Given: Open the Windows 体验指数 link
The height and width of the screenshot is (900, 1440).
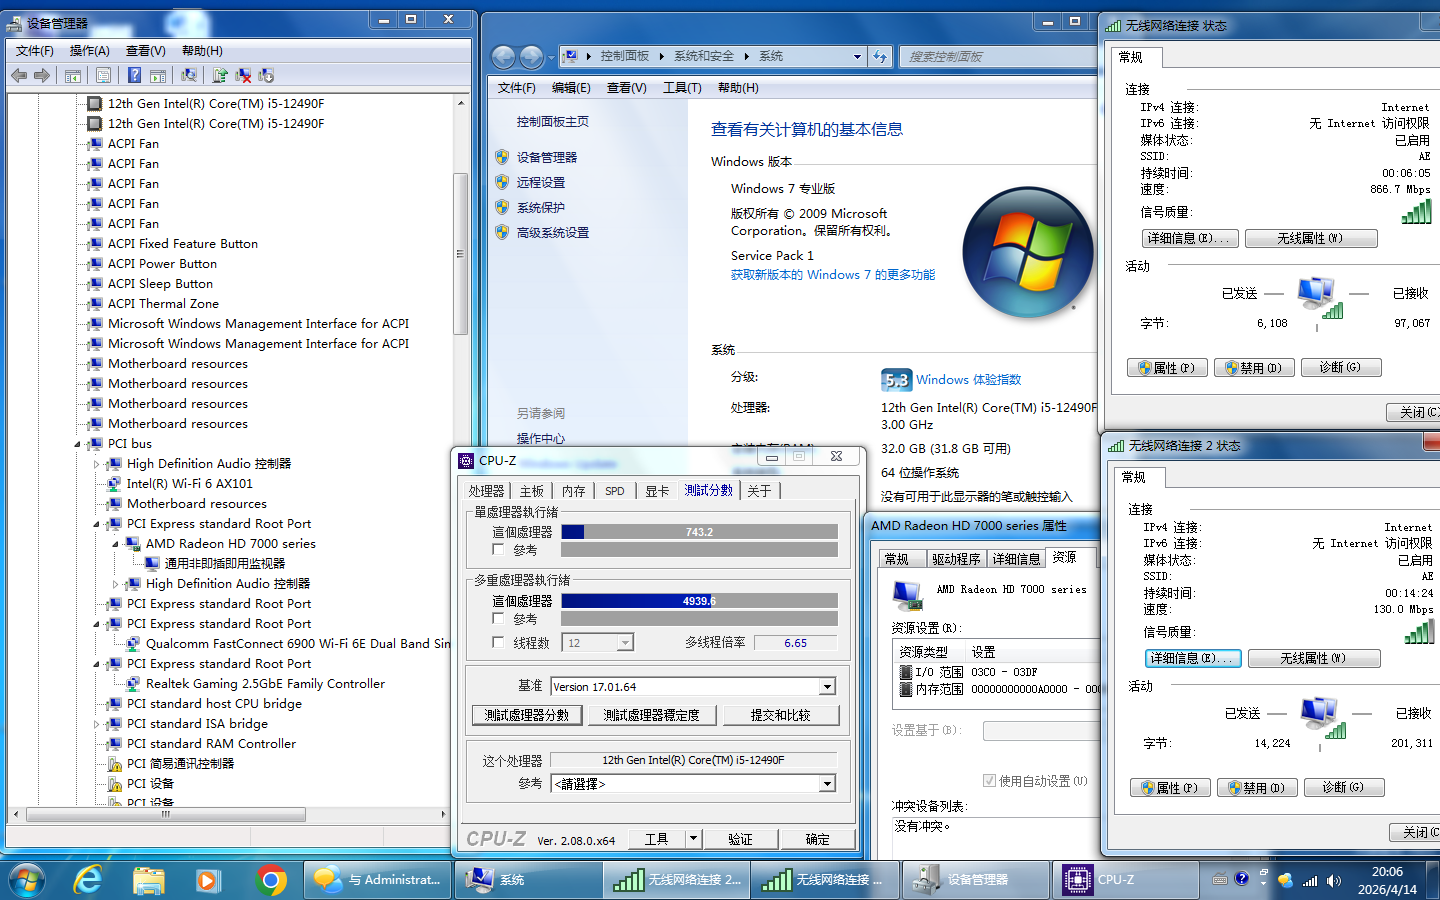Looking at the screenshot, I should coord(968,380).
